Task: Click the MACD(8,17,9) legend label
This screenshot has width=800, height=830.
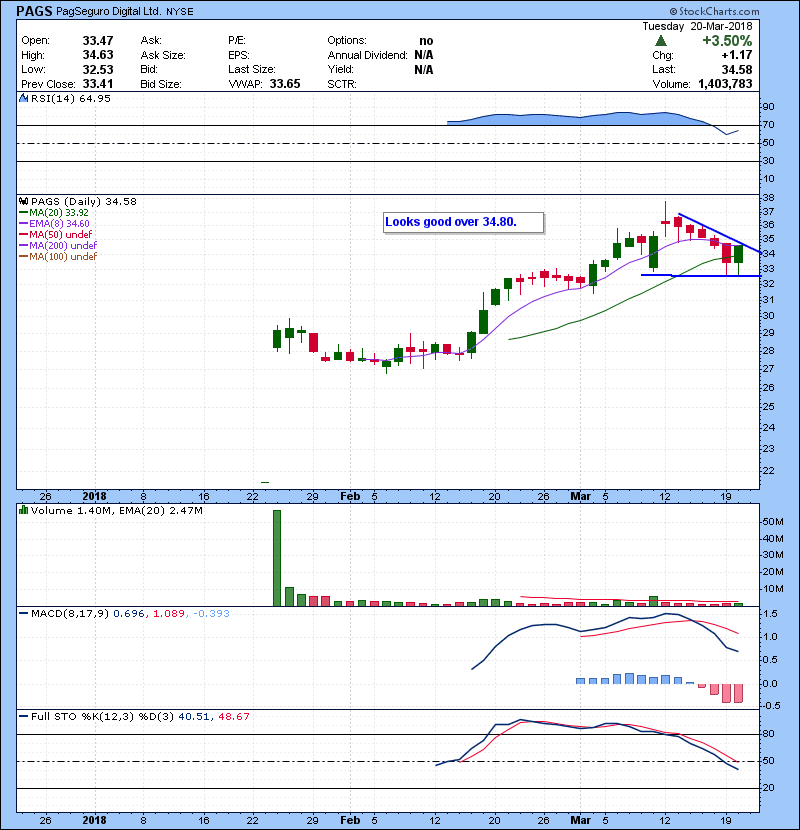Action: pos(70,614)
